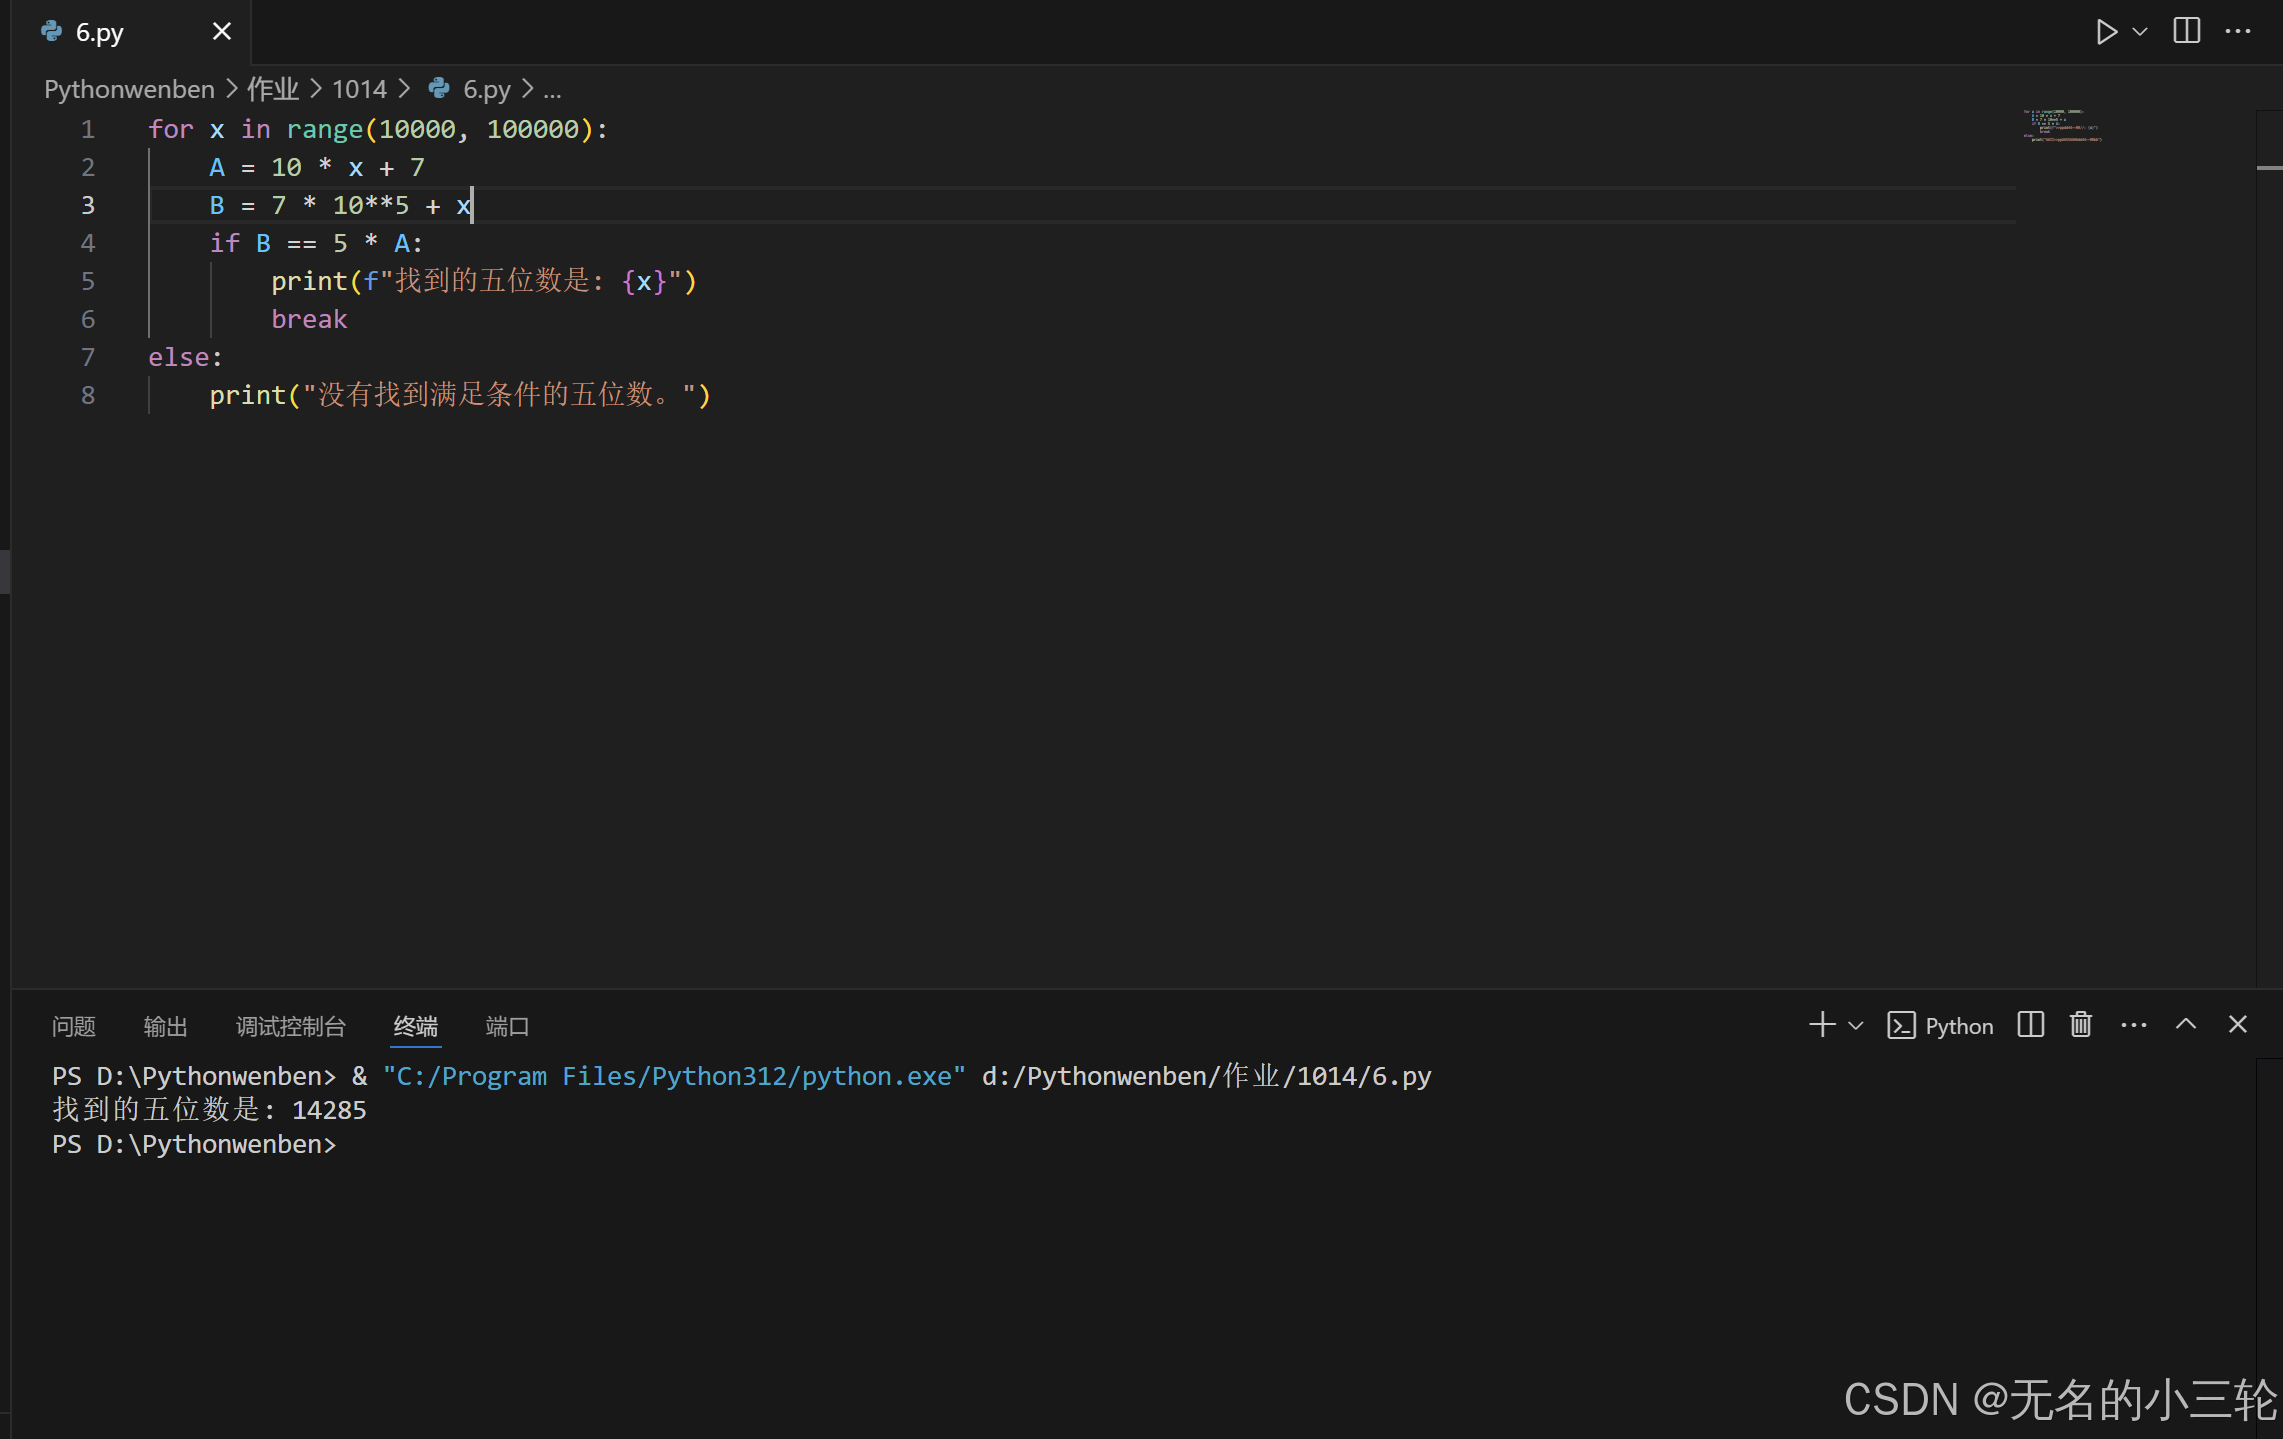Switch to the 输出 panel tab
Screen dimensions: 2283x1439
coord(165,1027)
